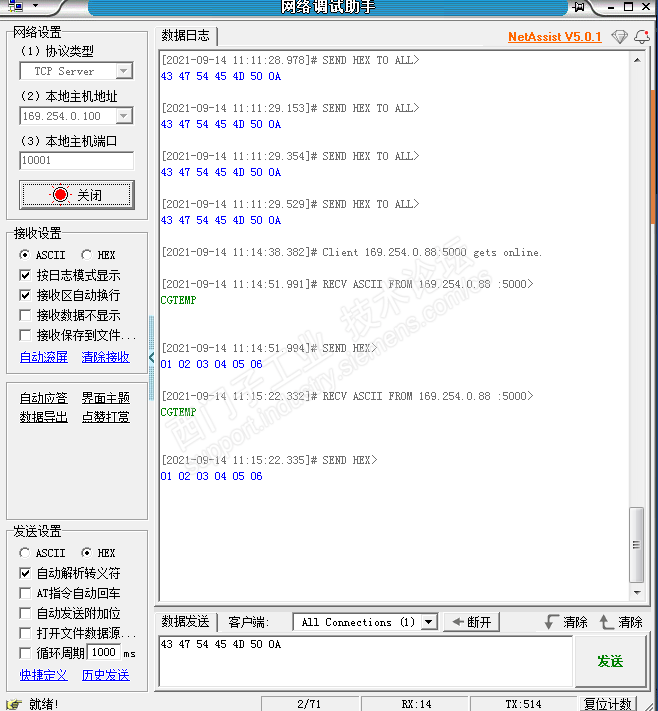The height and width of the screenshot is (711, 658).
Task: Click the downward-arrow 清除 icon button
Action: click(566, 622)
